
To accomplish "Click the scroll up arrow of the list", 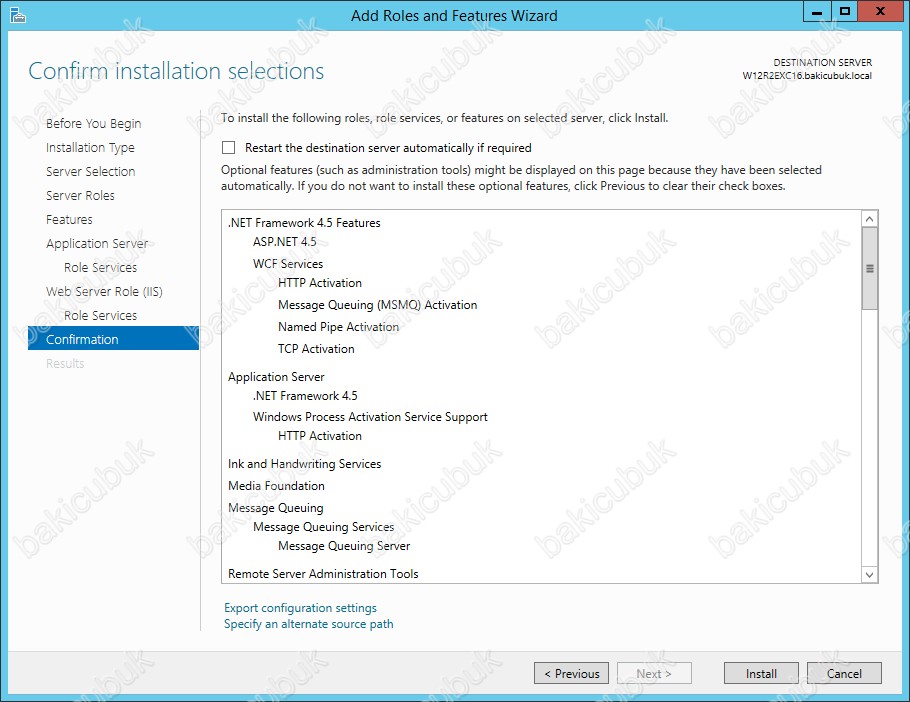I will click(869, 219).
